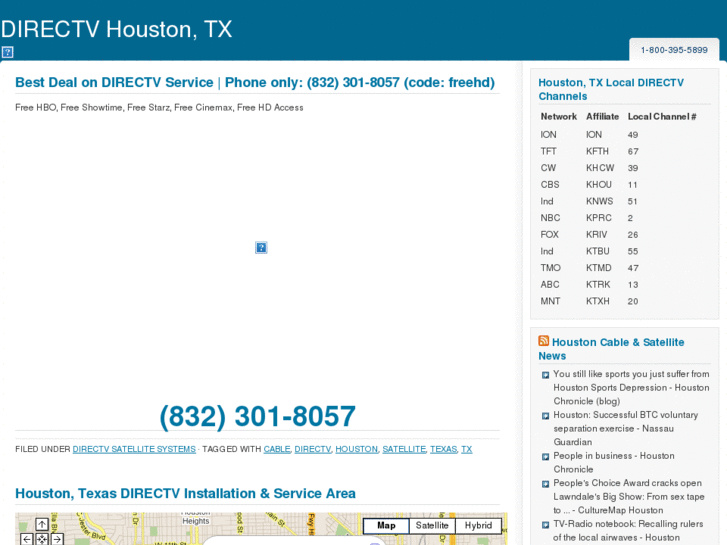Click the KFTH affiliate cell
Image resolution: width=727 pixels, height=545 pixels.
coord(597,151)
